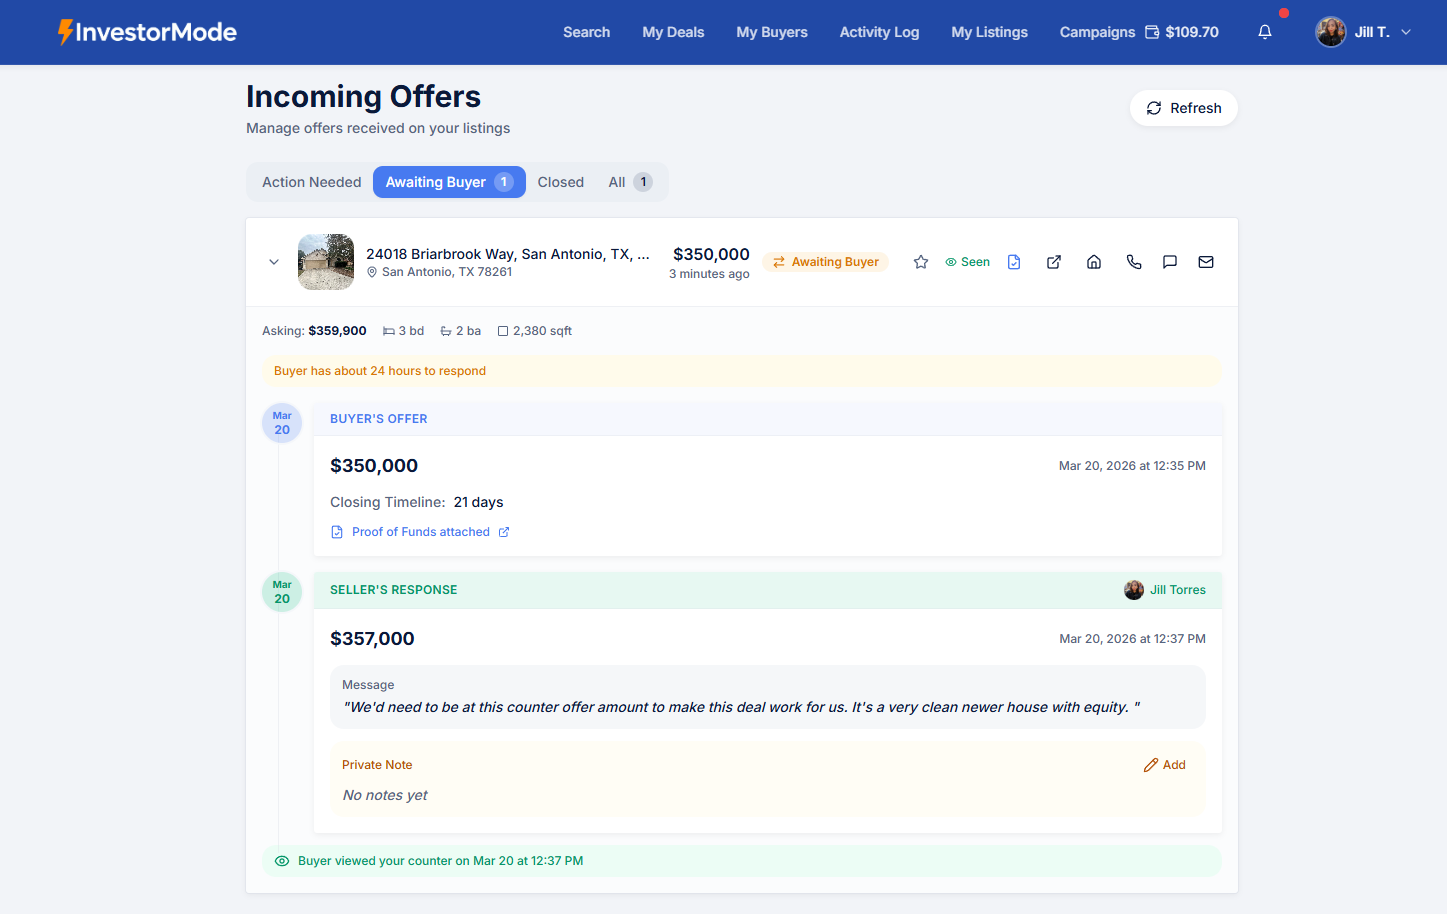Open chat with the buyer
This screenshot has height=914, width=1447.
(x=1170, y=261)
